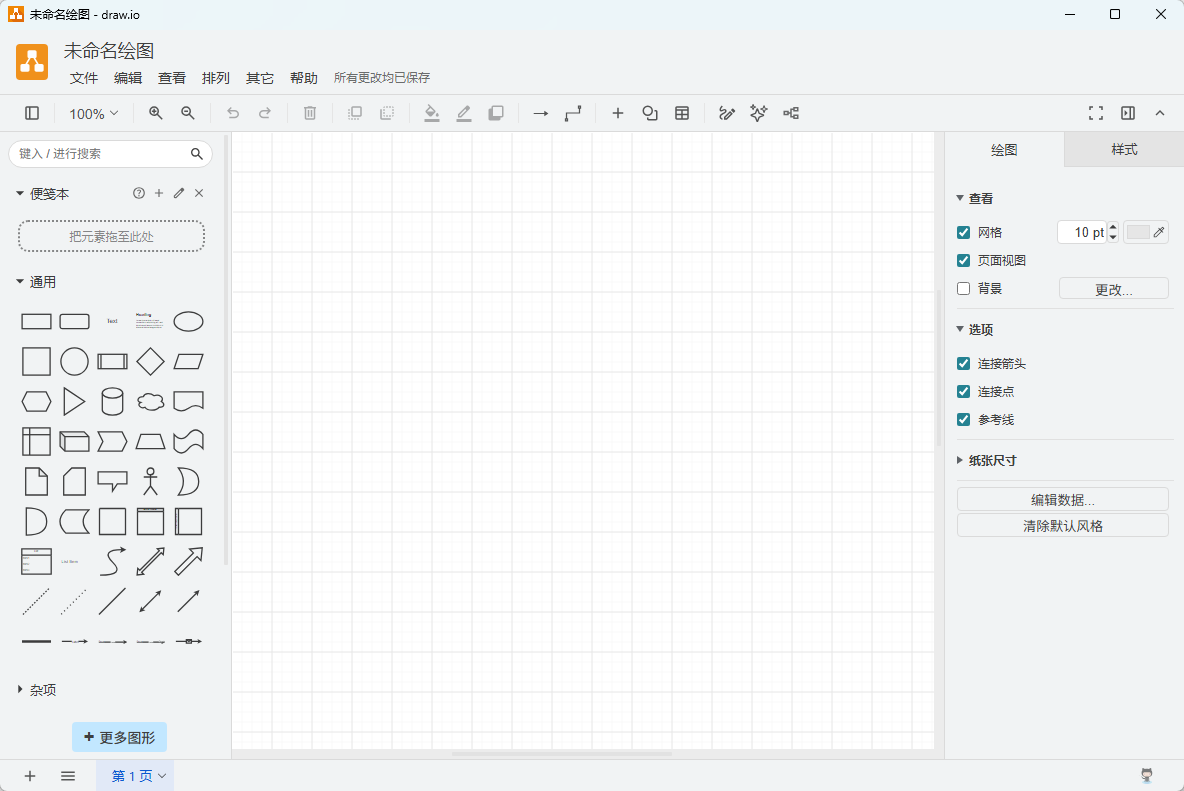
Task: Open the 查看 menu in menu bar
Action: [171, 78]
